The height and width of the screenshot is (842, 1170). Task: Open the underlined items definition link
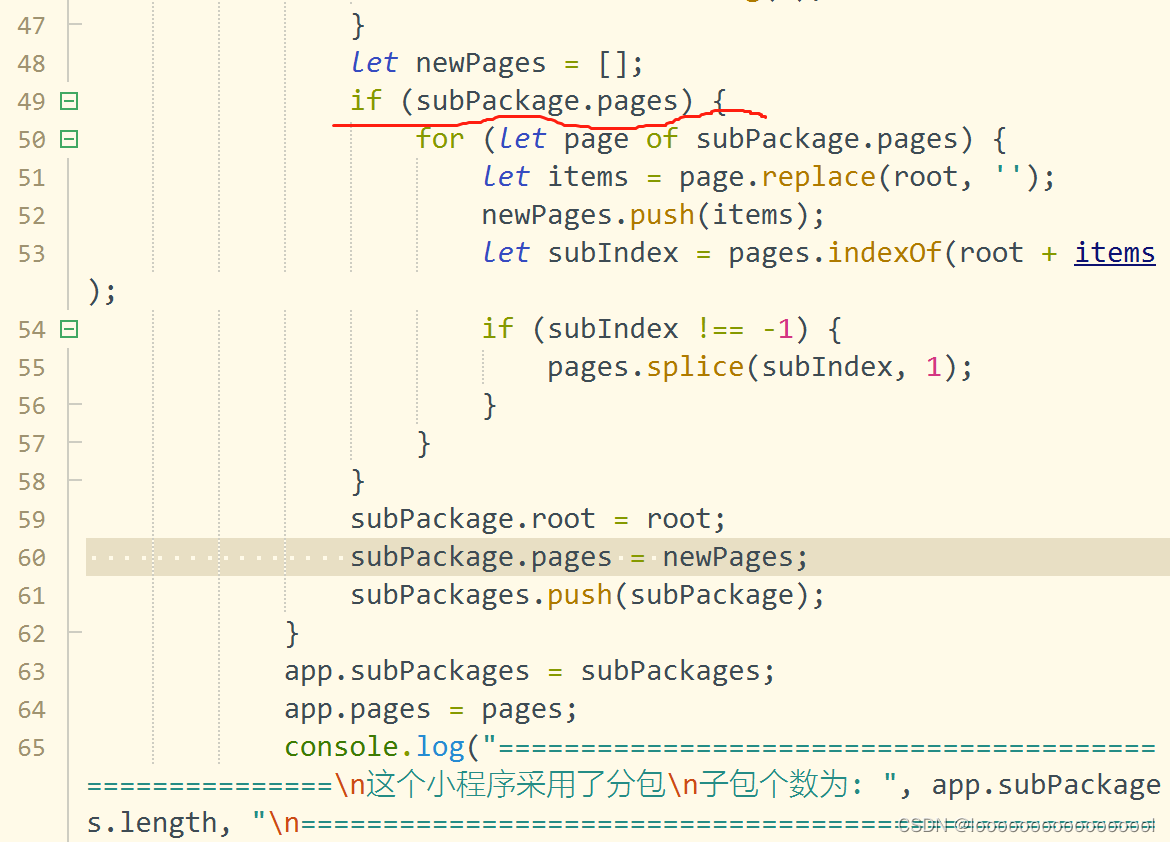1113,252
